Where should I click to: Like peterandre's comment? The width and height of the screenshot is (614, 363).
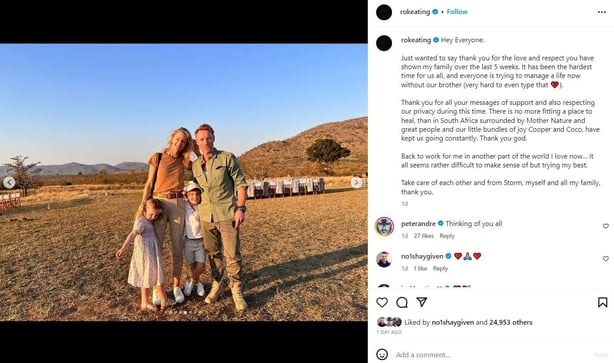click(x=605, y=226)
